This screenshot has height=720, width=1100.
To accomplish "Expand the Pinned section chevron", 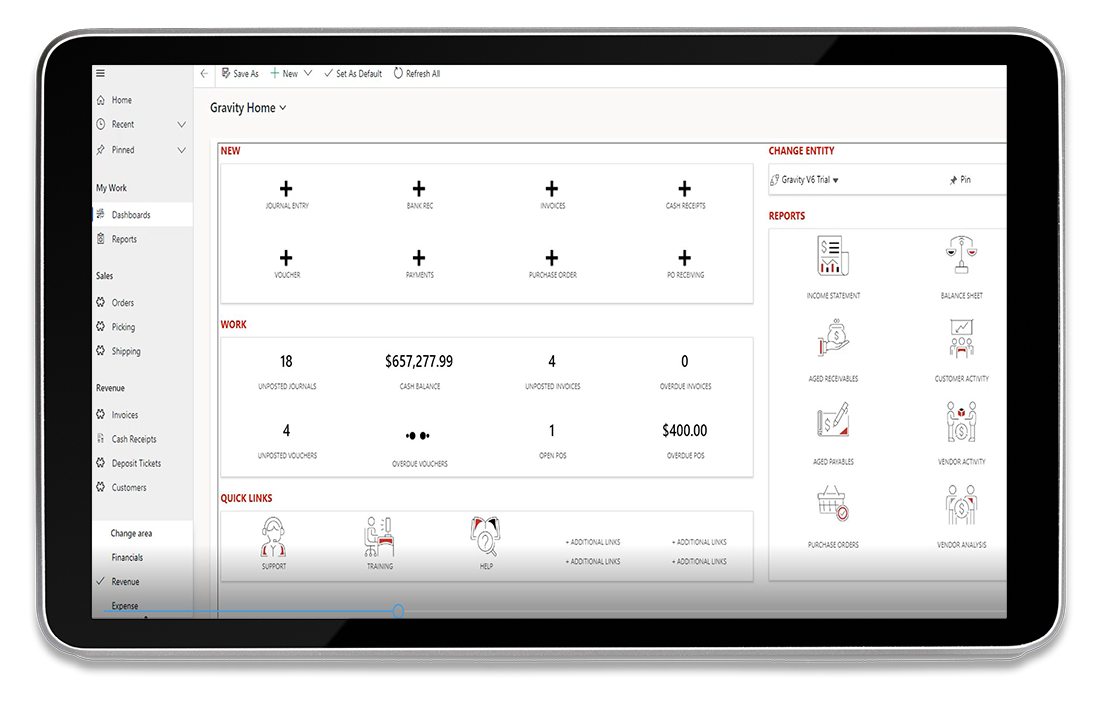I will click(182, 150).
